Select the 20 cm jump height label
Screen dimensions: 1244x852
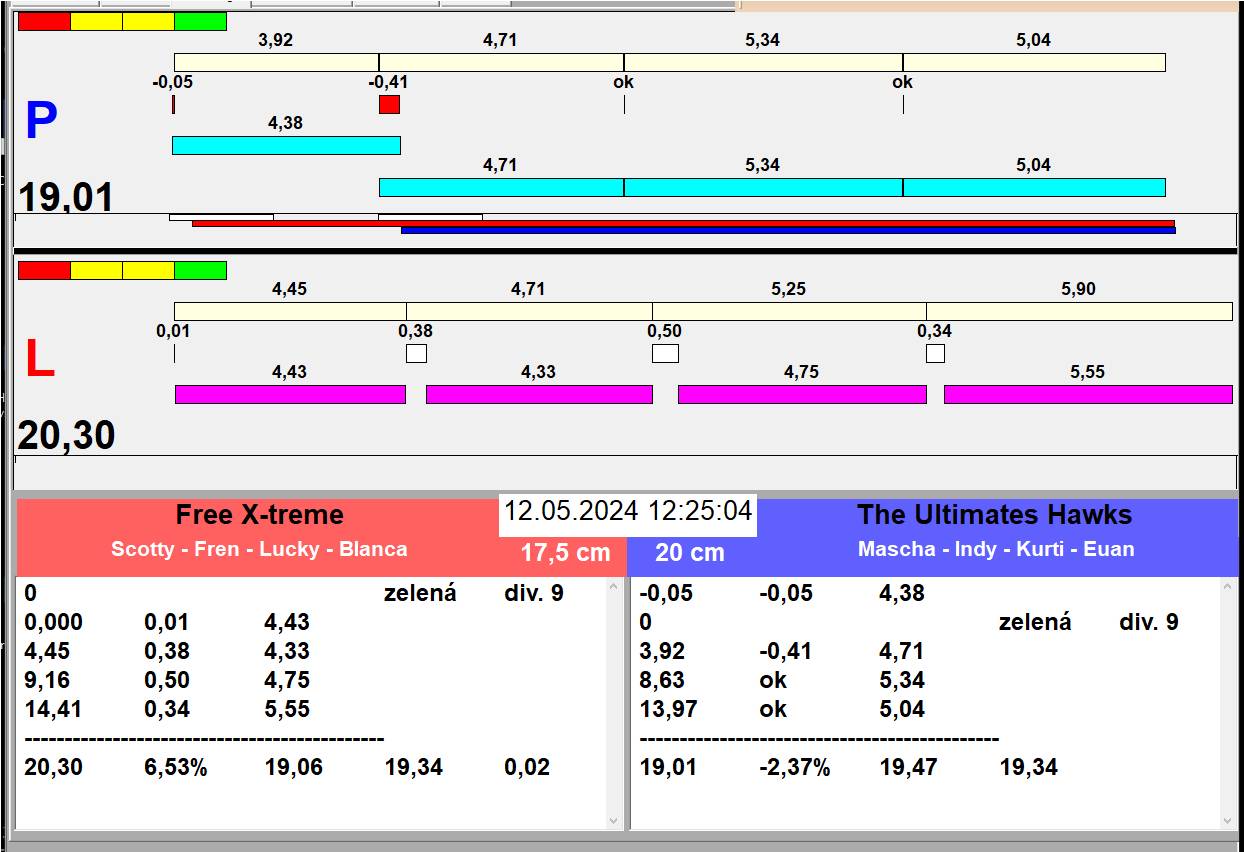tap(690, 553)
